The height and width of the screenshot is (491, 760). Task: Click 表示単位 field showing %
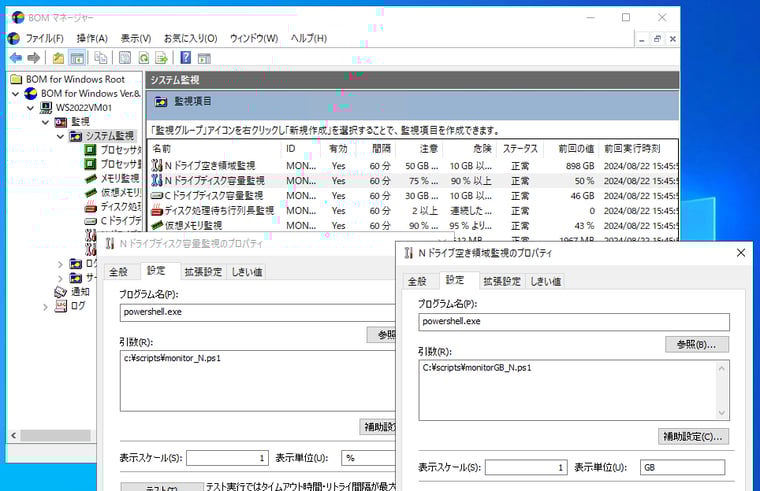[369, 458]
